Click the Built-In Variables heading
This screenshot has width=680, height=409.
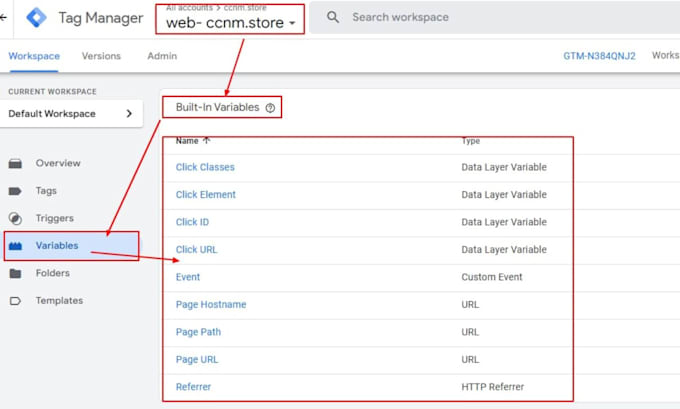tap(217, 107)
